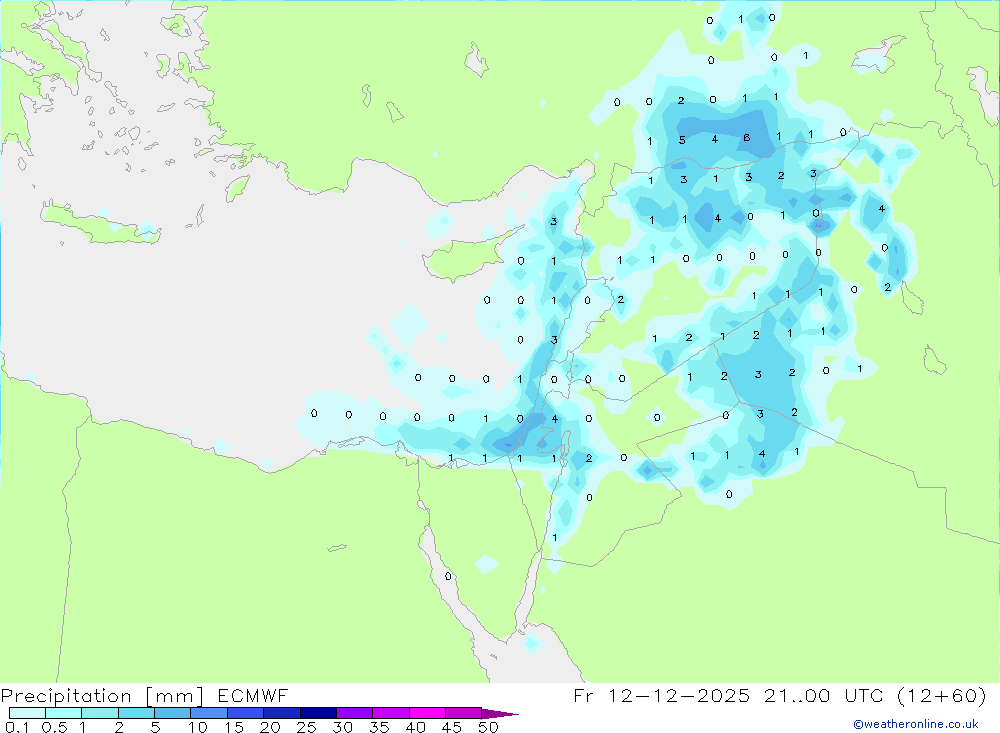Pick the 30–35 mm violet legend swatch
Image resolution: width=1000 pixels, height=733 pixels.
tap(355, 713)
